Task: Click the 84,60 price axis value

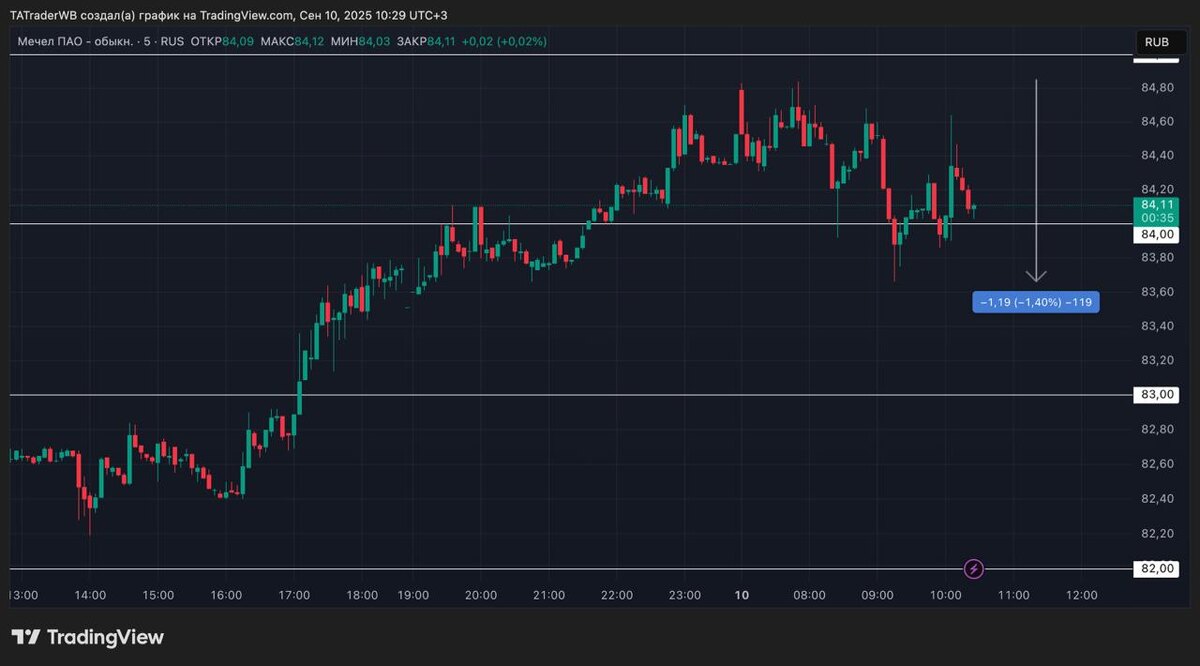Action: pos(1157,122)
